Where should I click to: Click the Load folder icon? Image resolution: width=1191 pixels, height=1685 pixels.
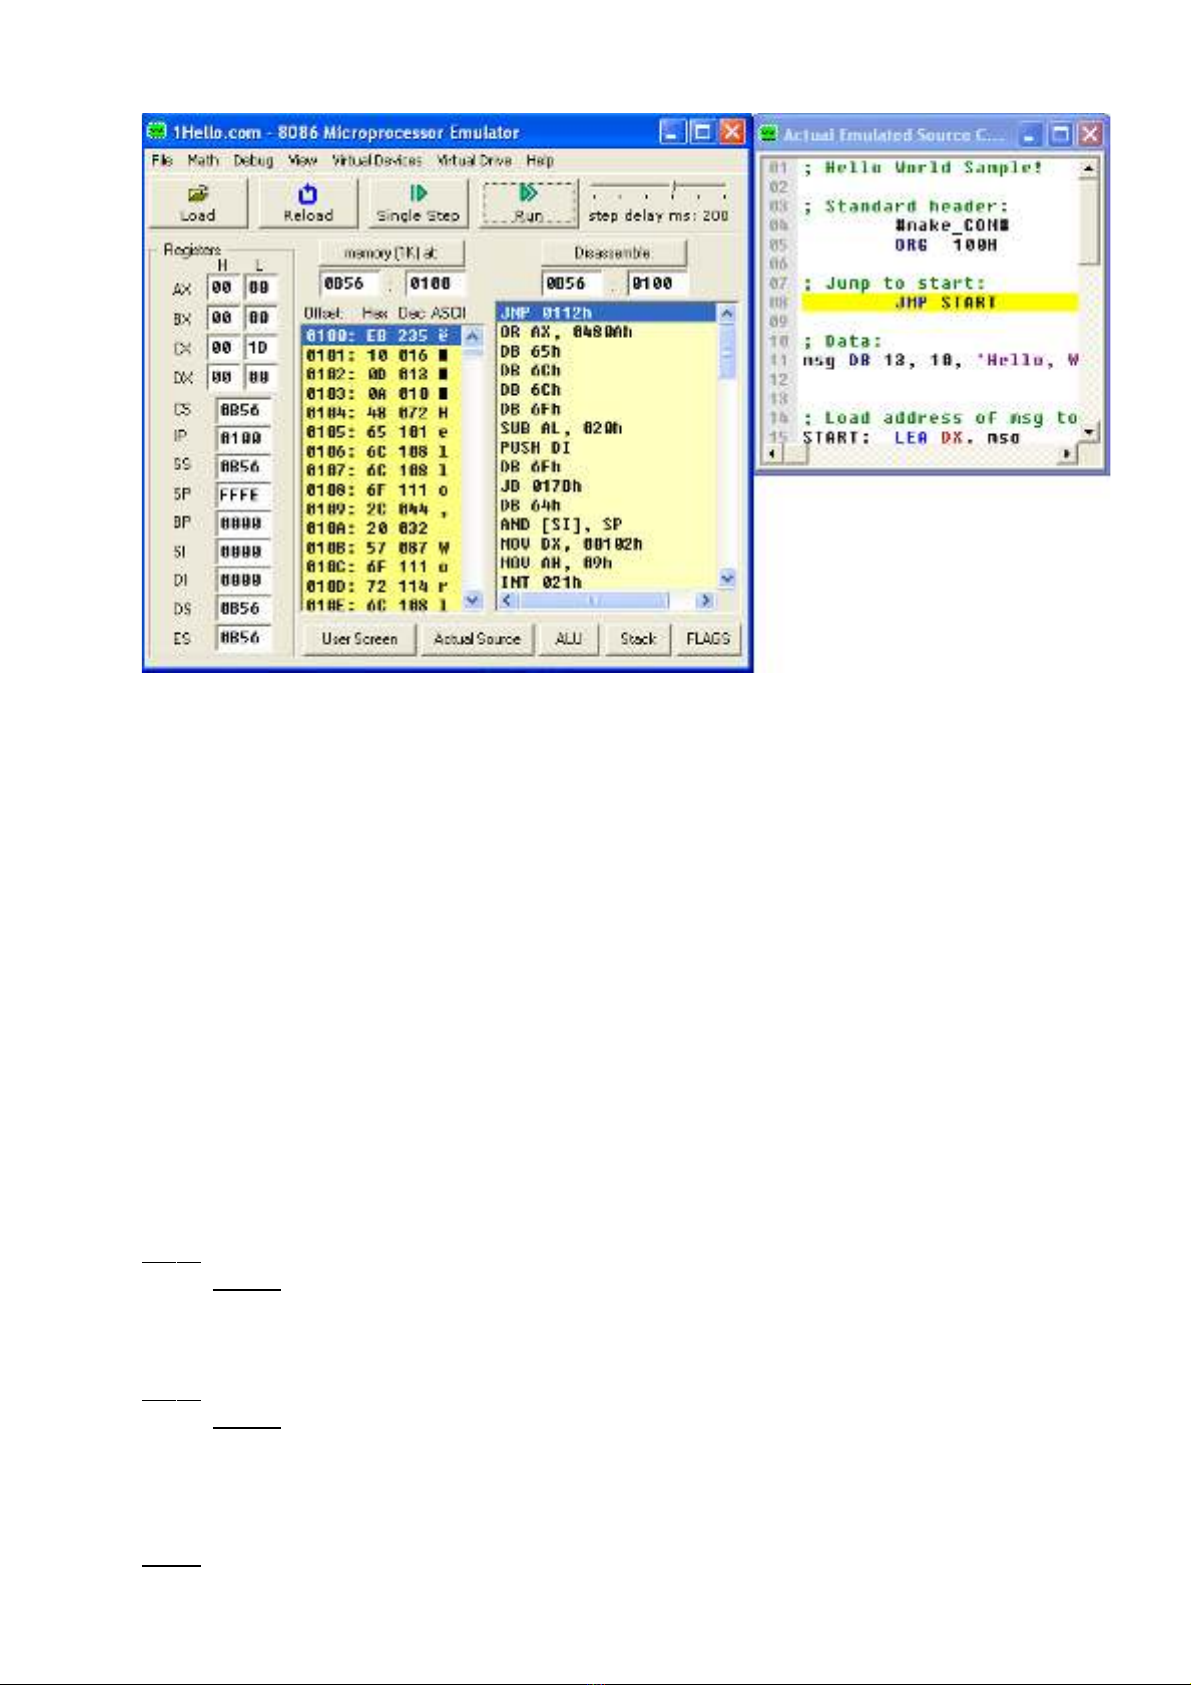coord(198,194)
